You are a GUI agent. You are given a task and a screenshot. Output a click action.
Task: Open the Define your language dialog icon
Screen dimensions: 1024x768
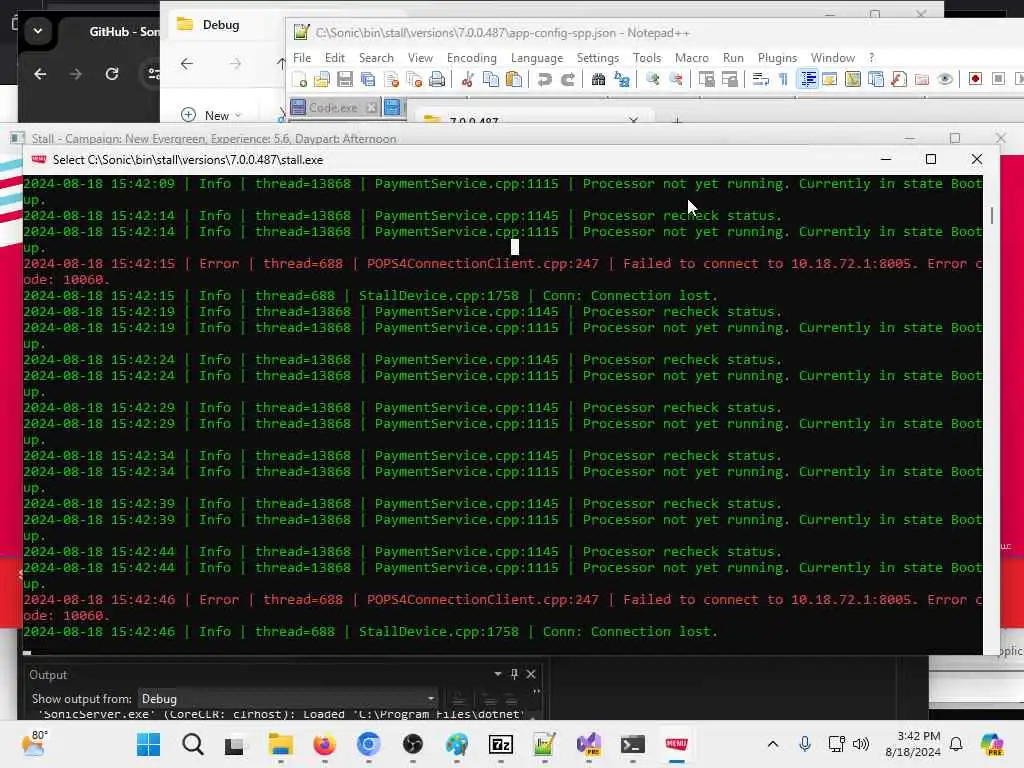(829, 80)
